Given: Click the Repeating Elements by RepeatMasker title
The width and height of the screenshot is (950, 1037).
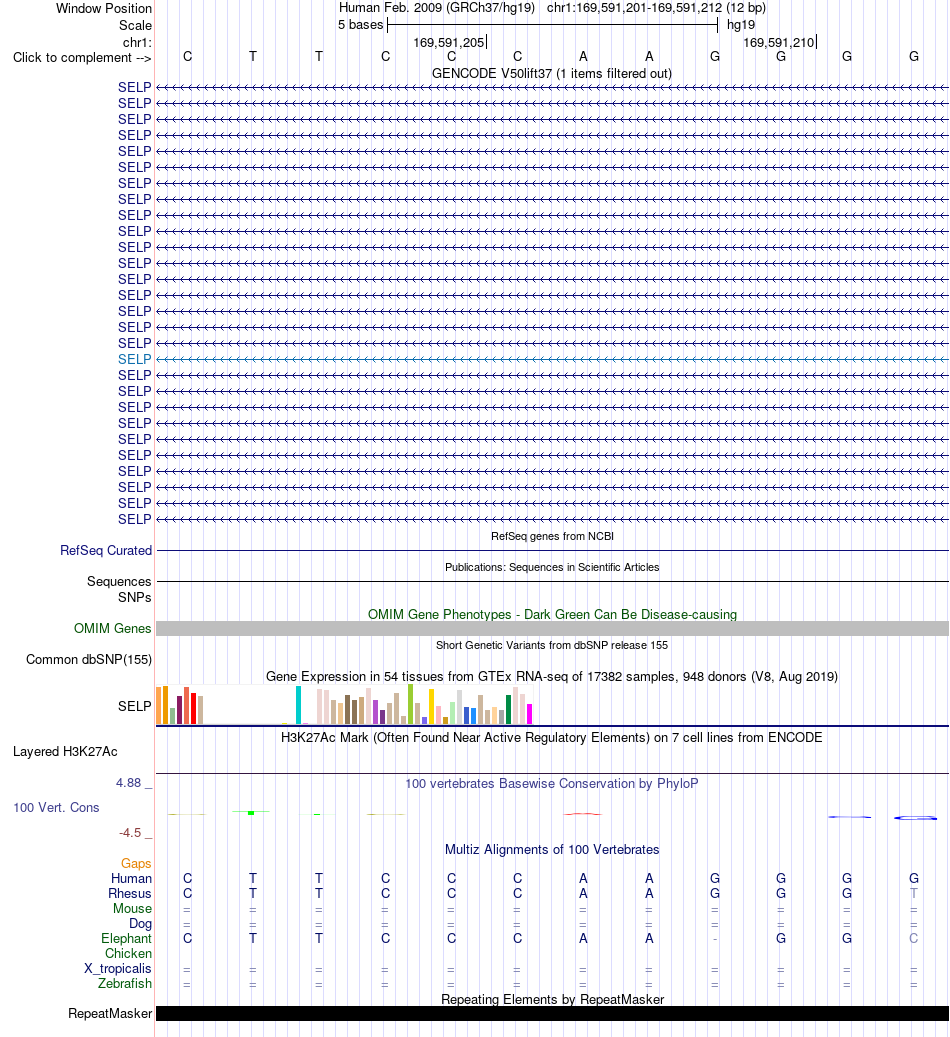Looking at the screenshot, I should click(552, 999).
